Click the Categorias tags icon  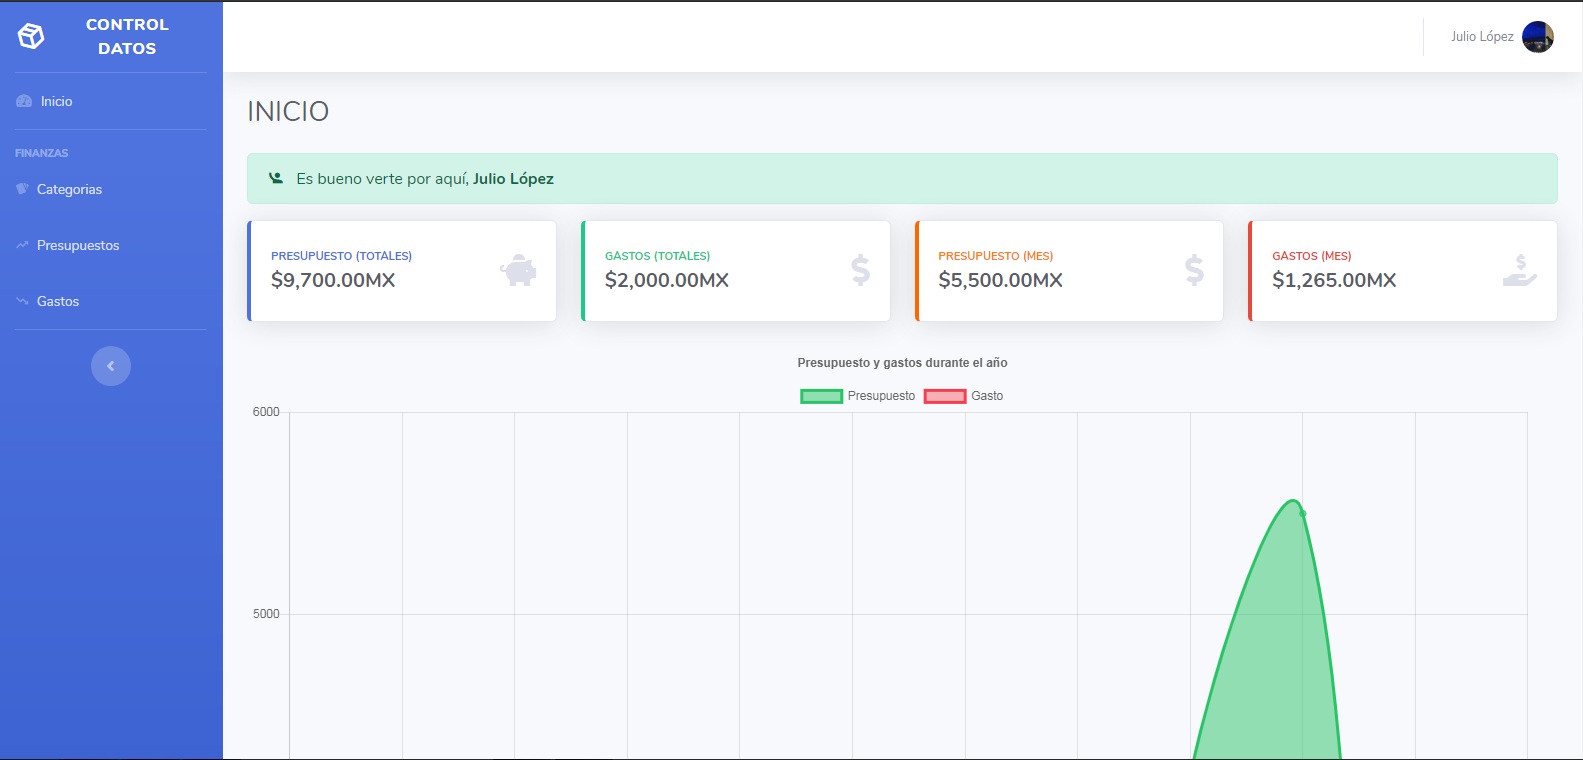point(22,189)
